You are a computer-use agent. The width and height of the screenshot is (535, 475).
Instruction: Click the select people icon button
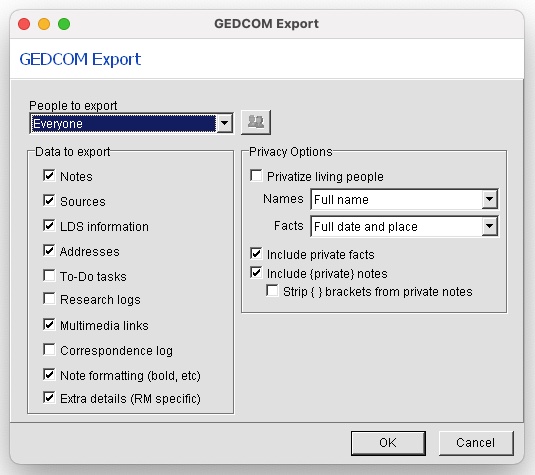tap(256, 122)
